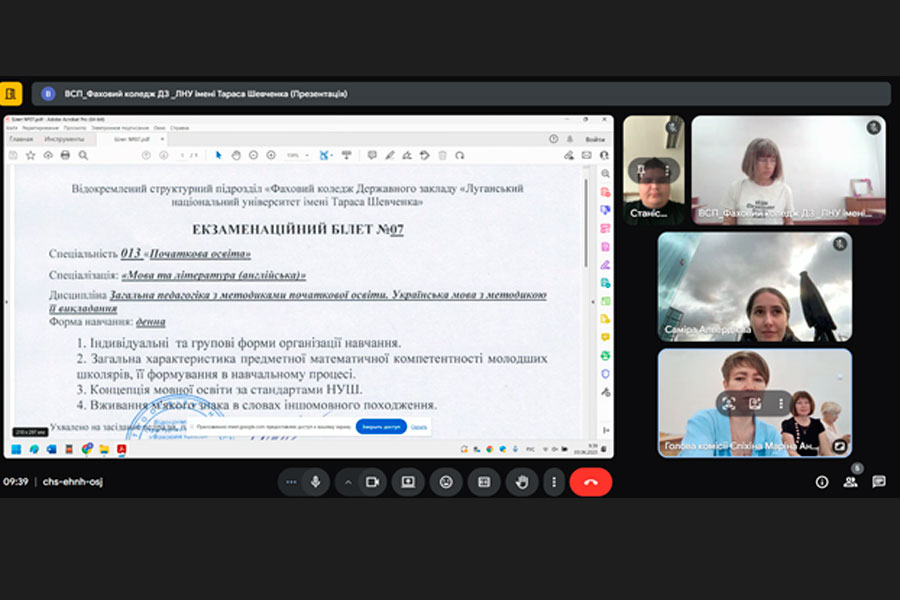
Task: Open the chat messages icon
Action: point(879,482)
